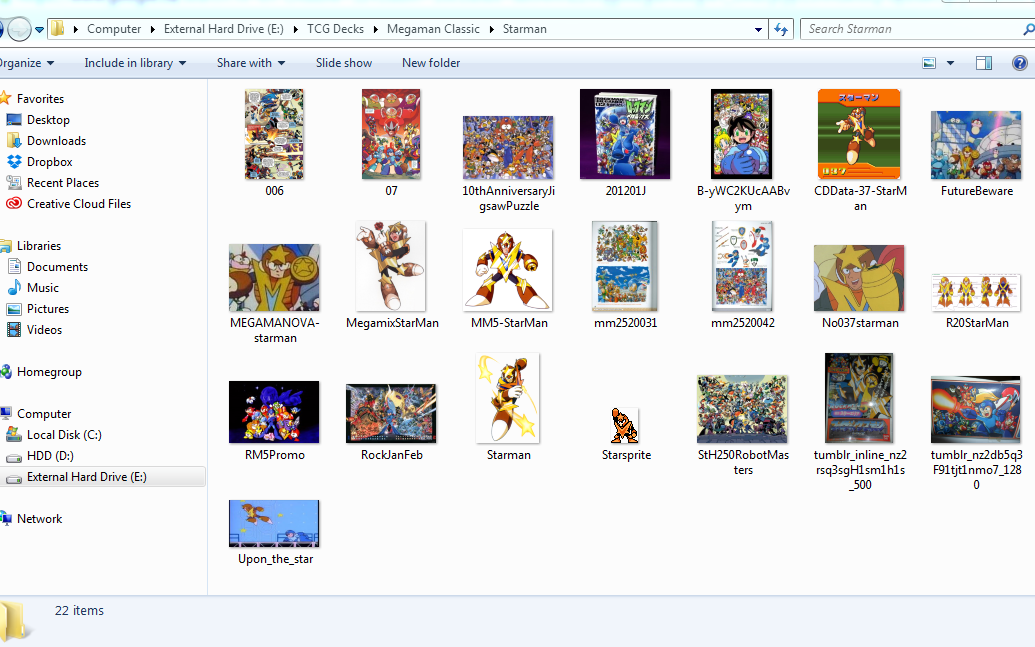Navigate to TCG Decks breadcrumb

(x=335, y=29)
